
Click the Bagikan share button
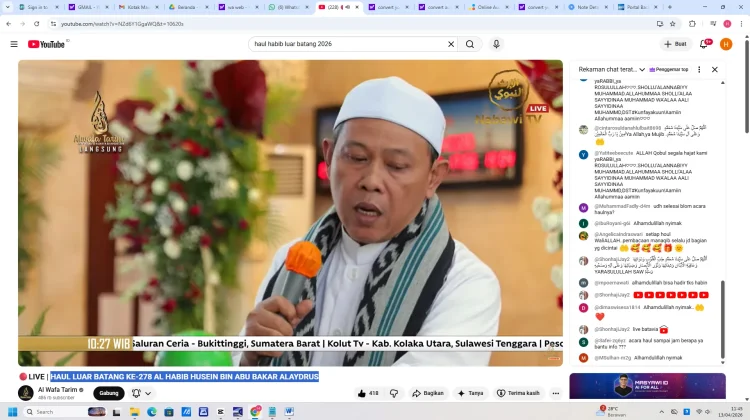click(x=428, y=393)
